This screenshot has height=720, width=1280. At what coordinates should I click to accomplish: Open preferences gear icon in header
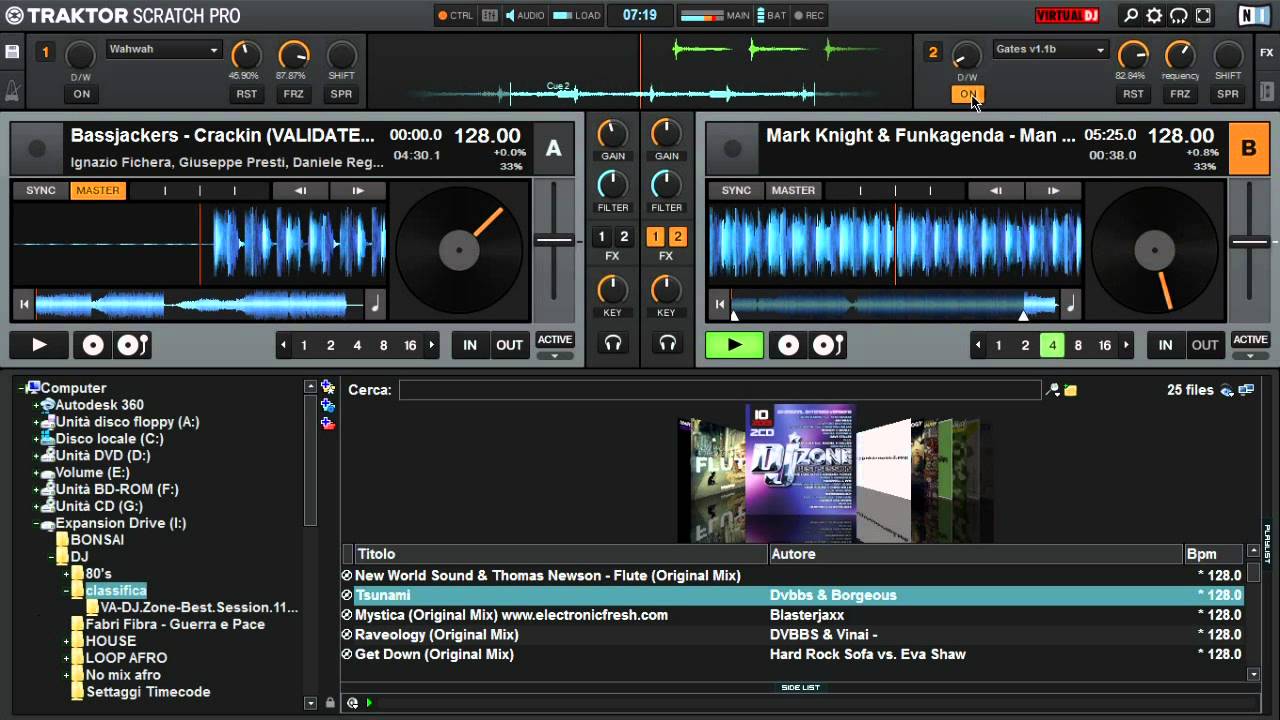1155,15
